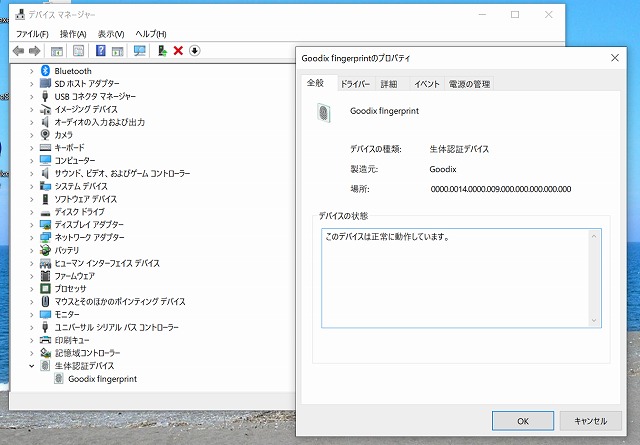Expand the SD ホスト アダプター node
This screenshot has width=640, height=445.
click(x=31, y=84)
